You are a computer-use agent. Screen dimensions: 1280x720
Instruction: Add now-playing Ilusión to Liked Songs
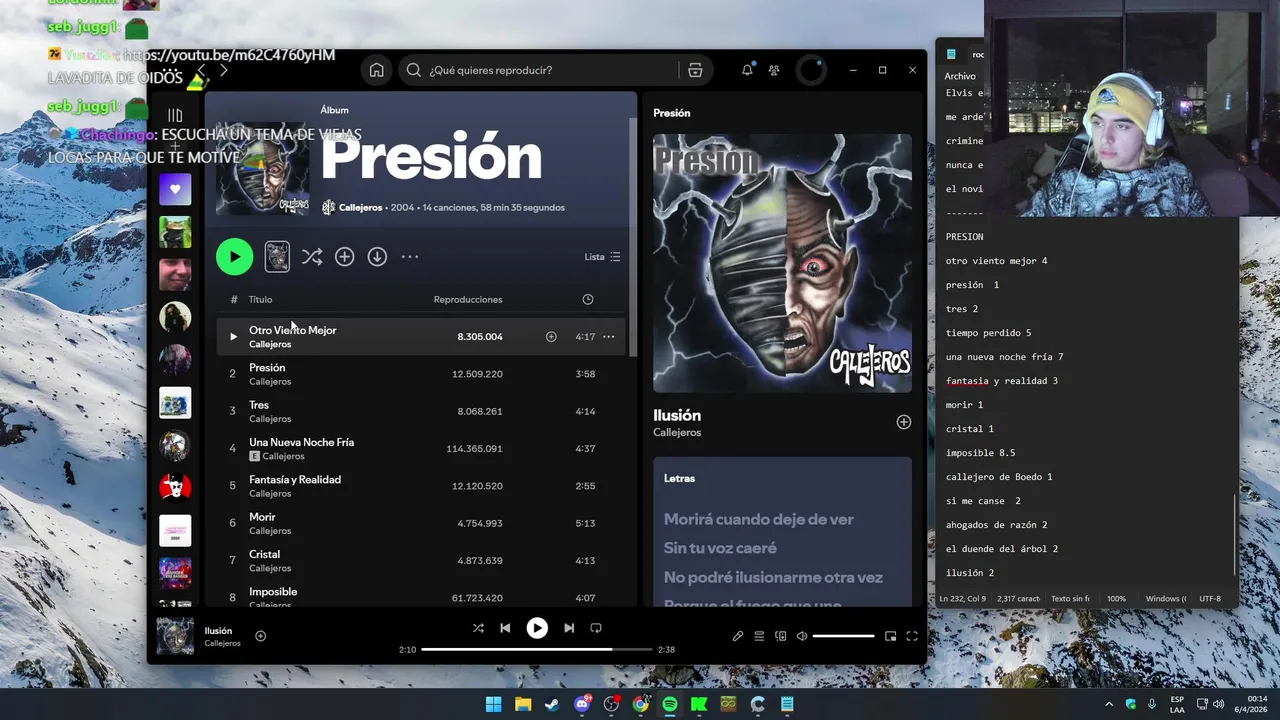click(x=260, y=636)
